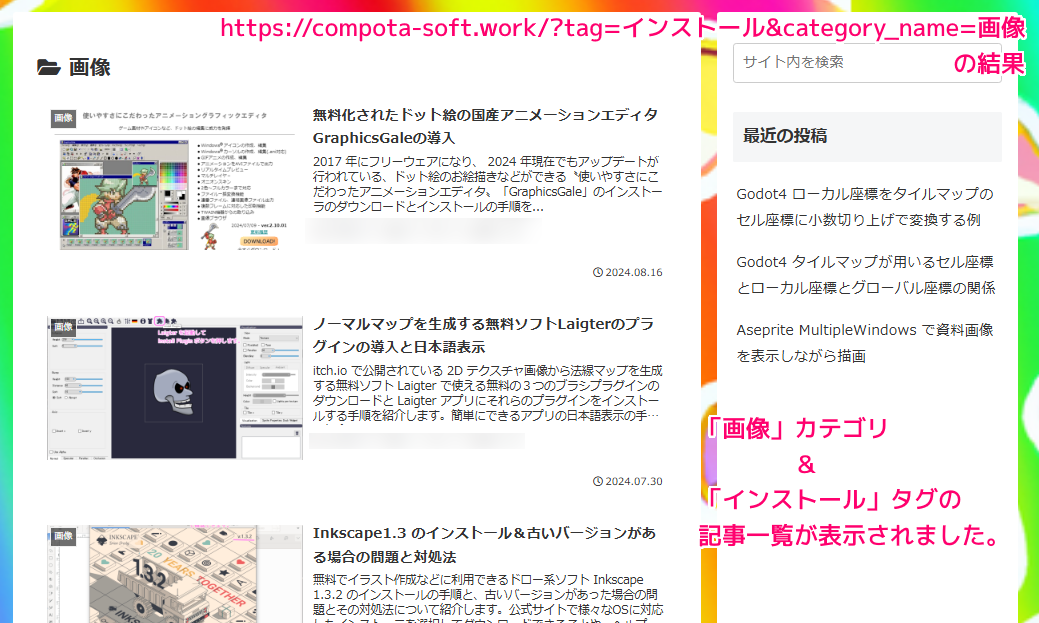Click the 画像 label on GraphicsGale thumbnail

pos(64,118)
